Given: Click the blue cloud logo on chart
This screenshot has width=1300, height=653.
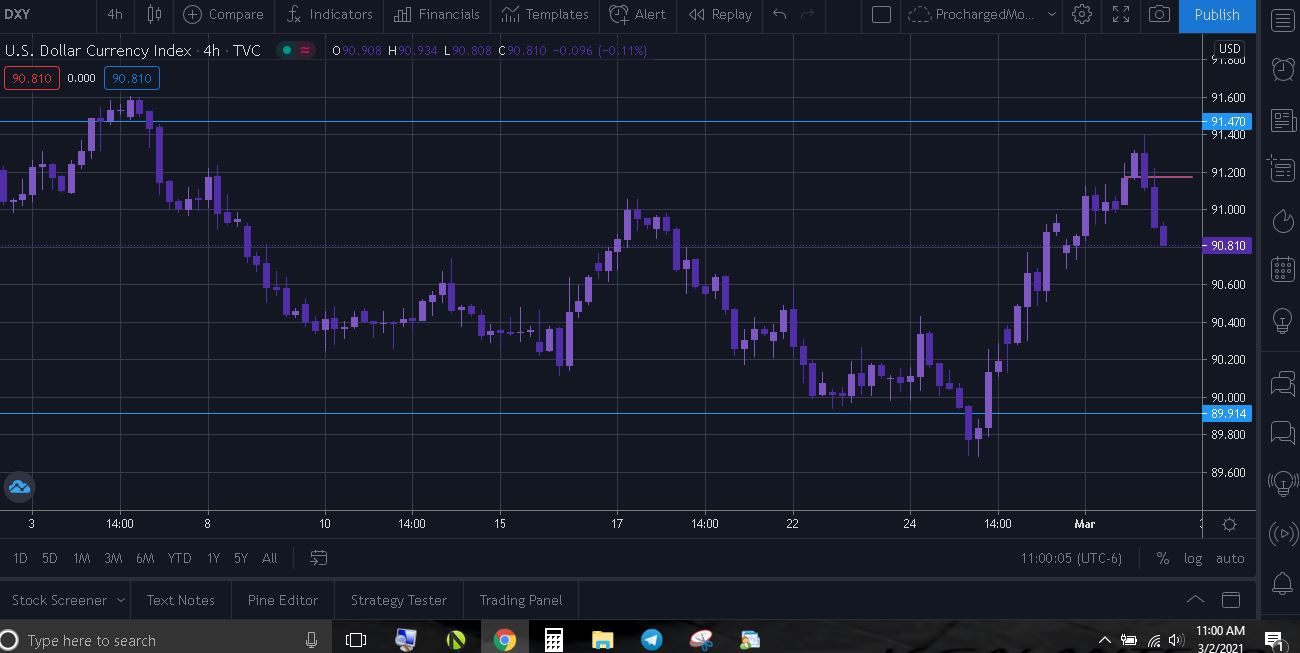Looking at the screenshot, I should pyautogui.click(x=19, y=487).
